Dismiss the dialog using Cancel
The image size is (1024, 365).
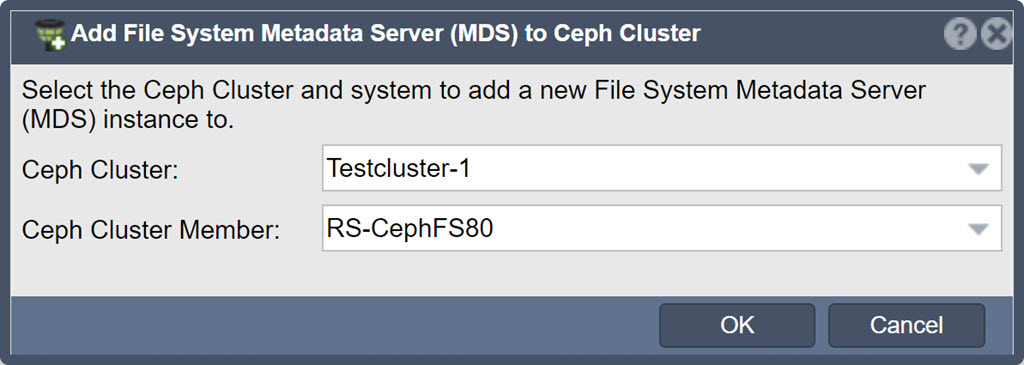pyautogui.click(x=906, y=325)
